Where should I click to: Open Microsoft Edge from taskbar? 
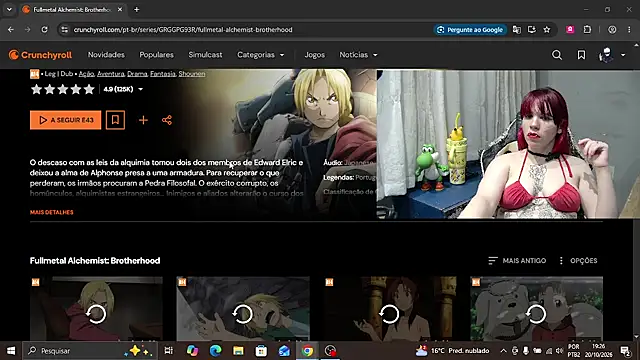coord(215,351)
